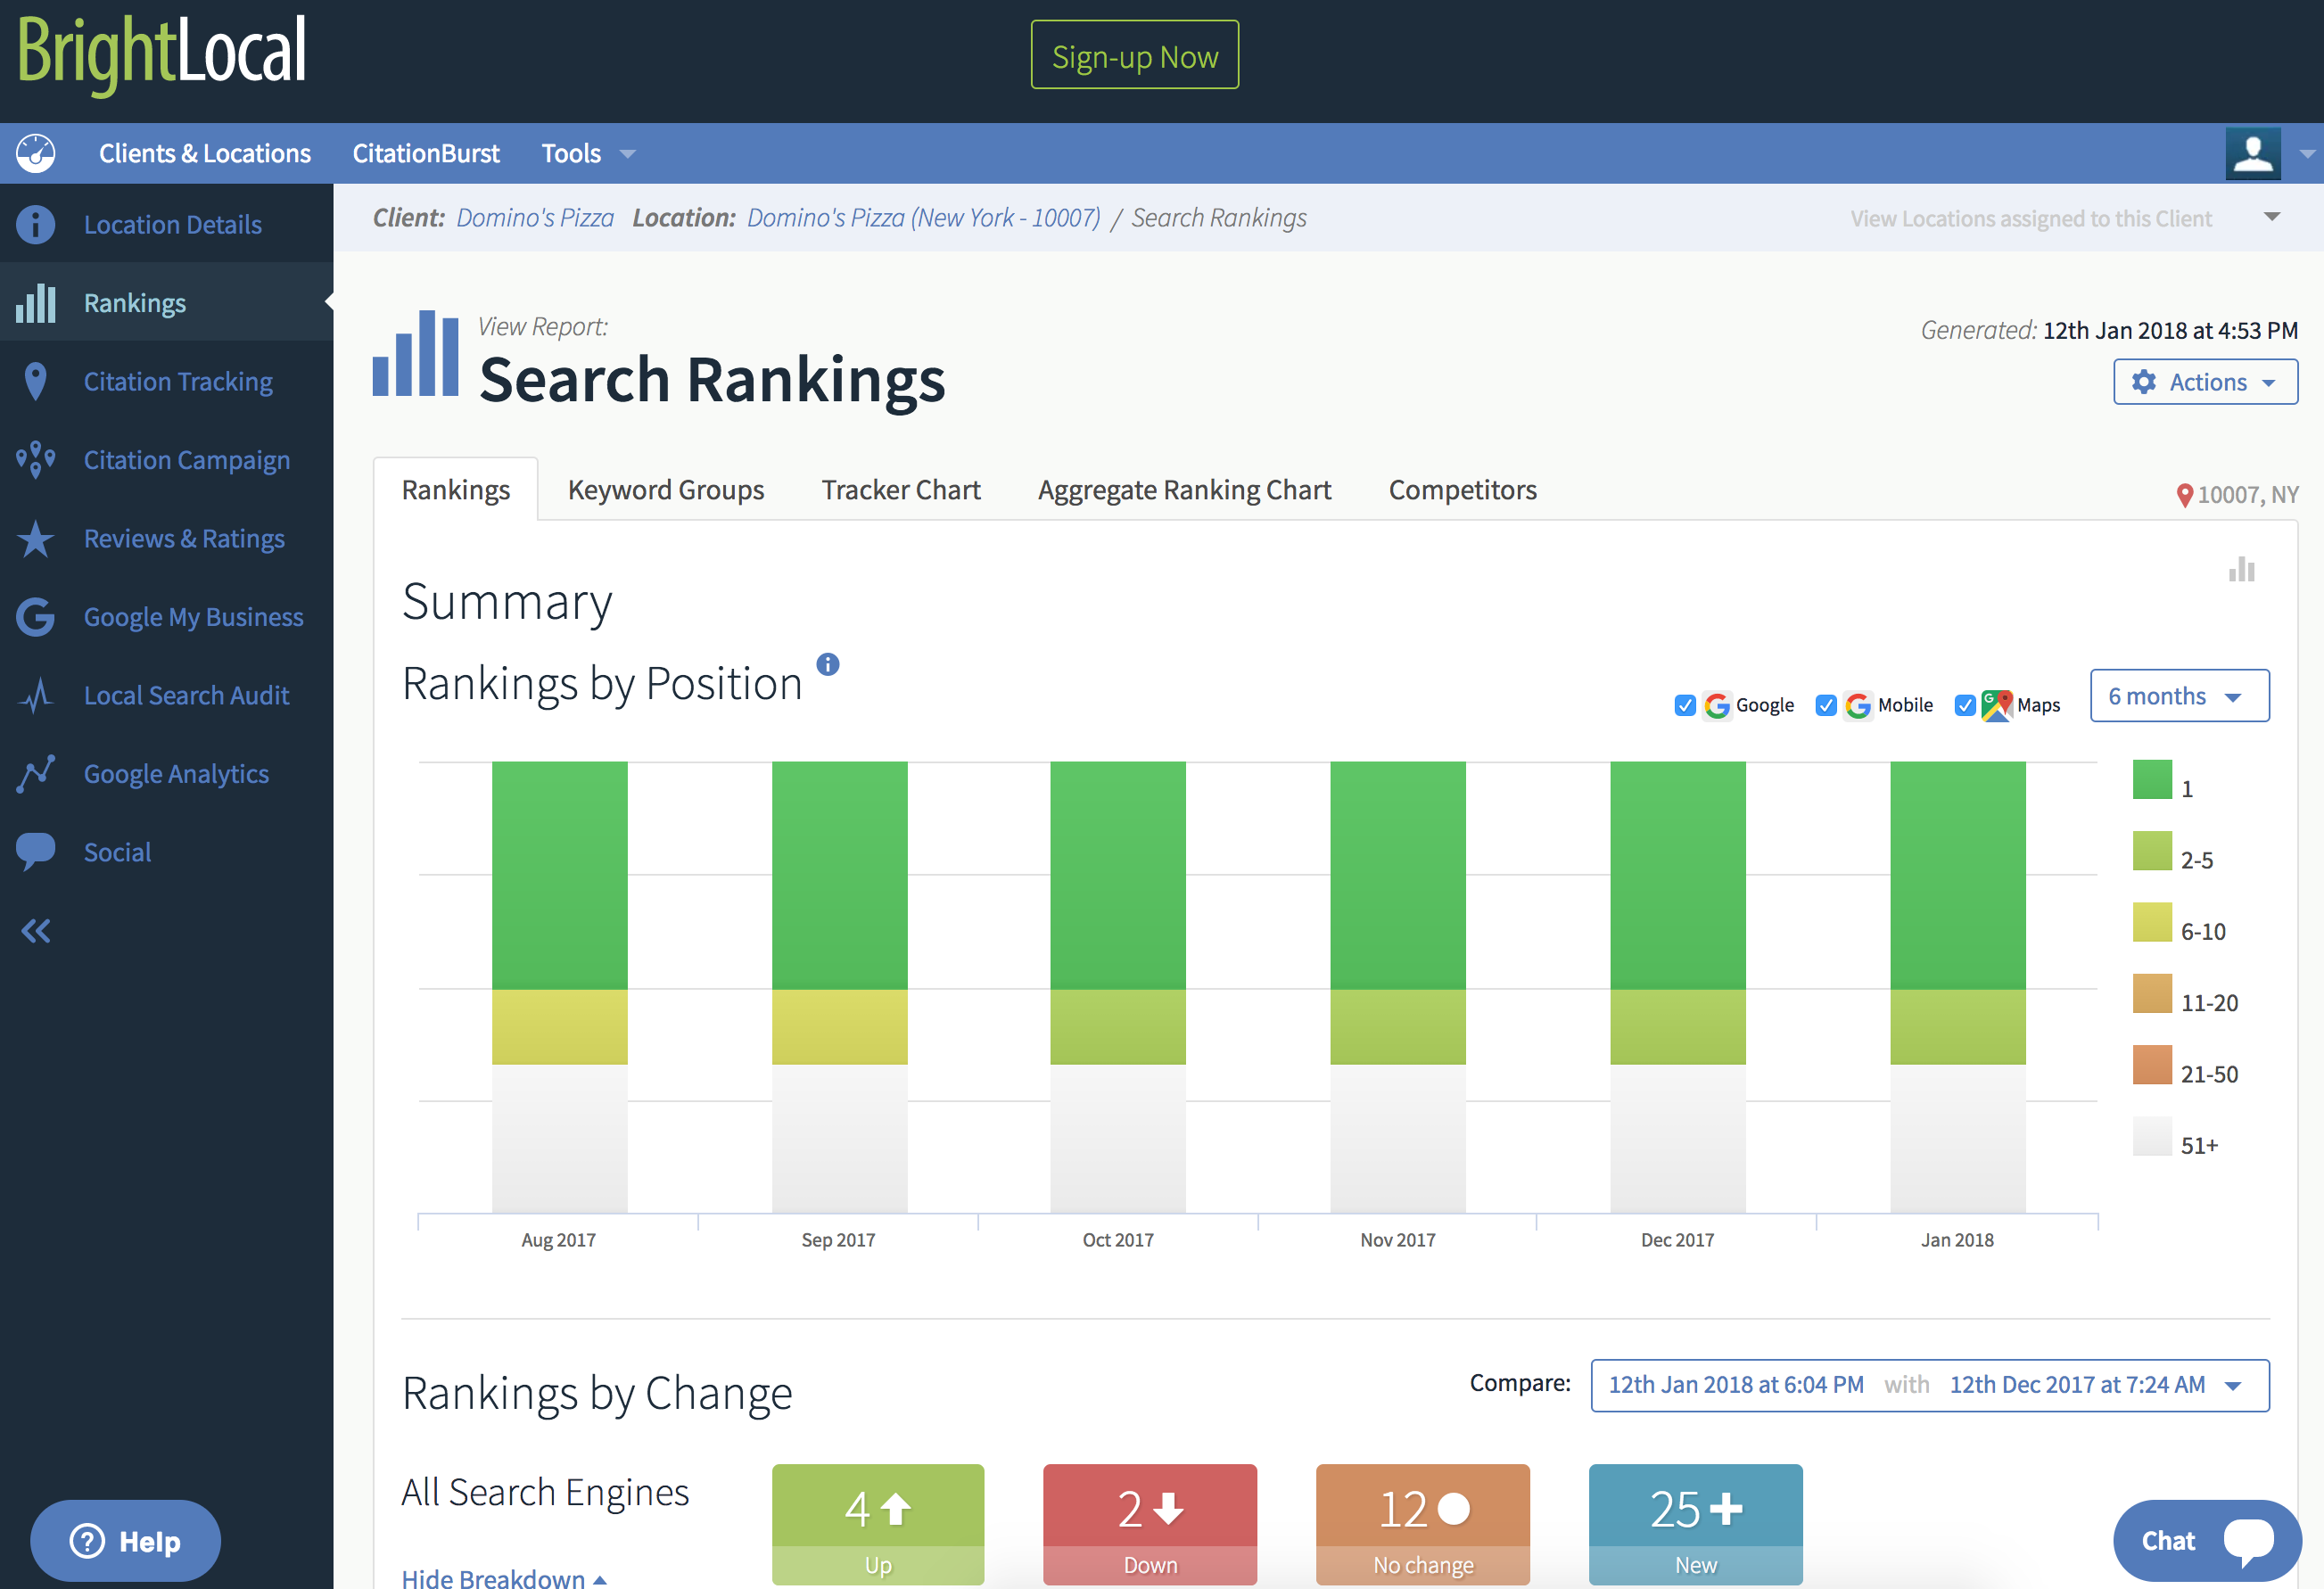Screen dimensions: 2324x1589
Task: Expand the Tools menu arrow
Action: tap(628, 154)
